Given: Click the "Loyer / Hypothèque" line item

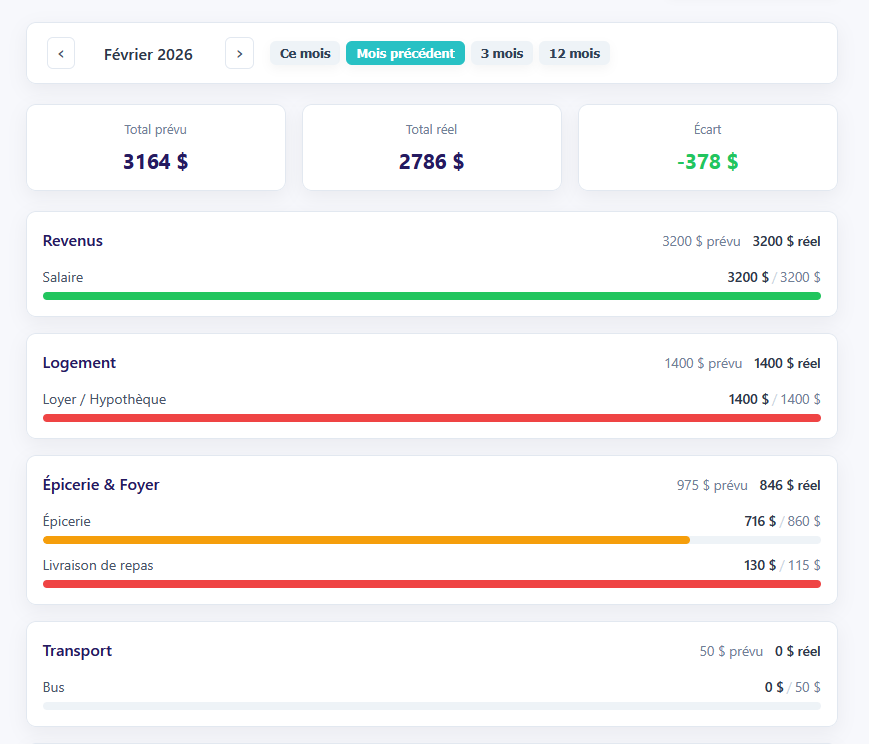Looking at the screenshot, I should pyautogui.click(x=105, y=398).
